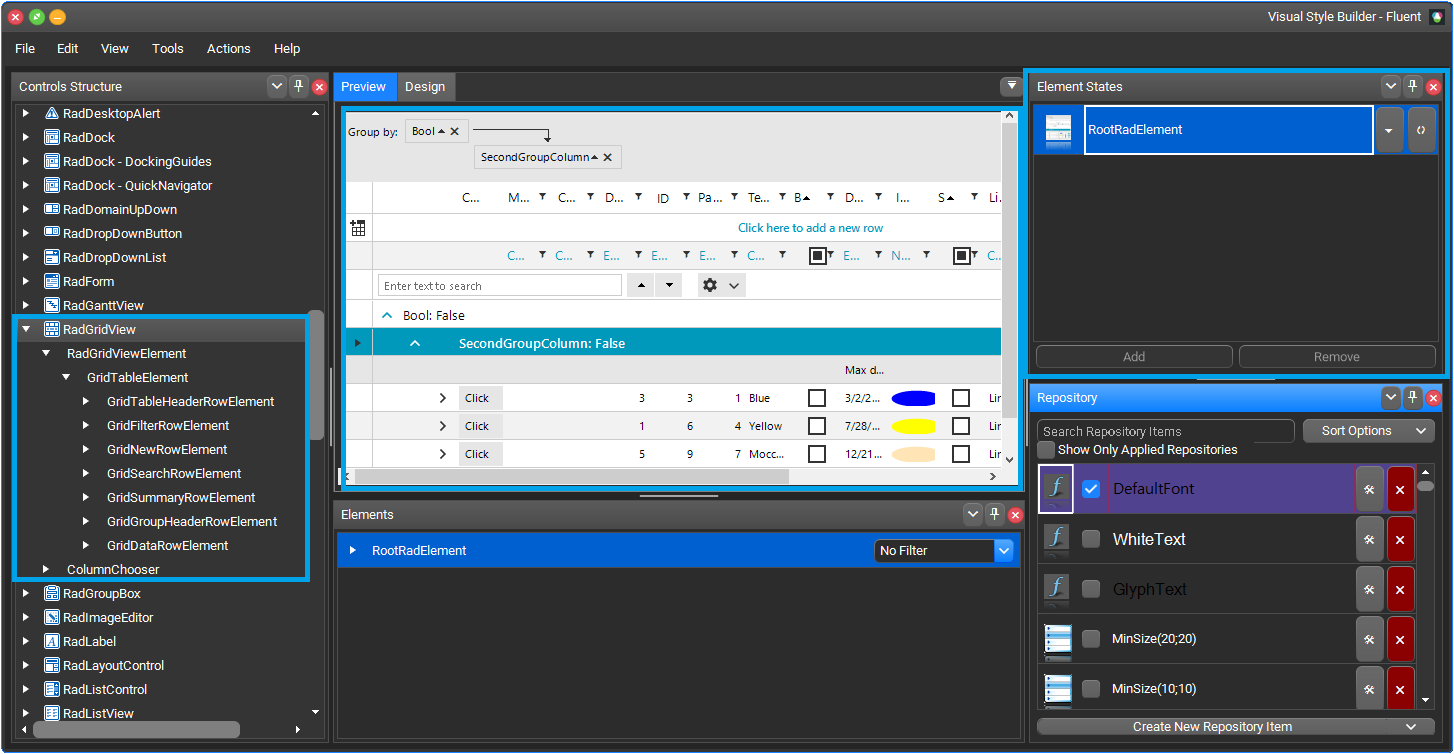Click the blue color swatch in the grid

[x=913, y=398]
